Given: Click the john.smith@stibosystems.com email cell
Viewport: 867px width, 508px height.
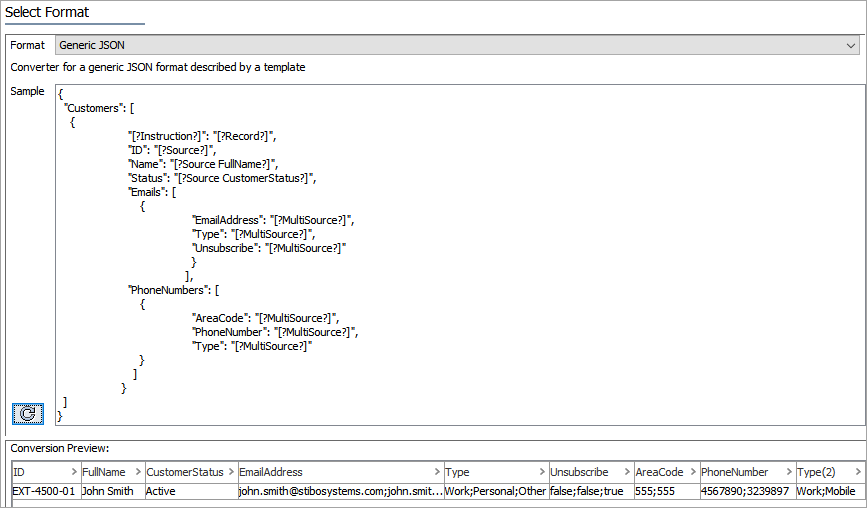Looking at the screenshot, I should tap(340, 491).
